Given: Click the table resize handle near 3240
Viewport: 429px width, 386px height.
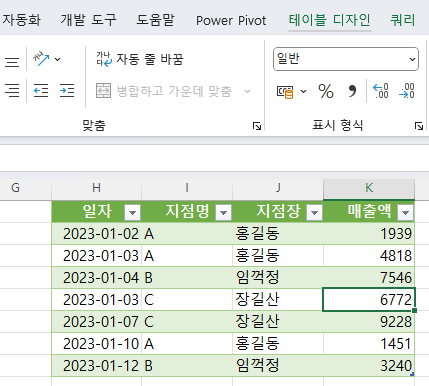Looking at the screenshot, I should [412, 374].
